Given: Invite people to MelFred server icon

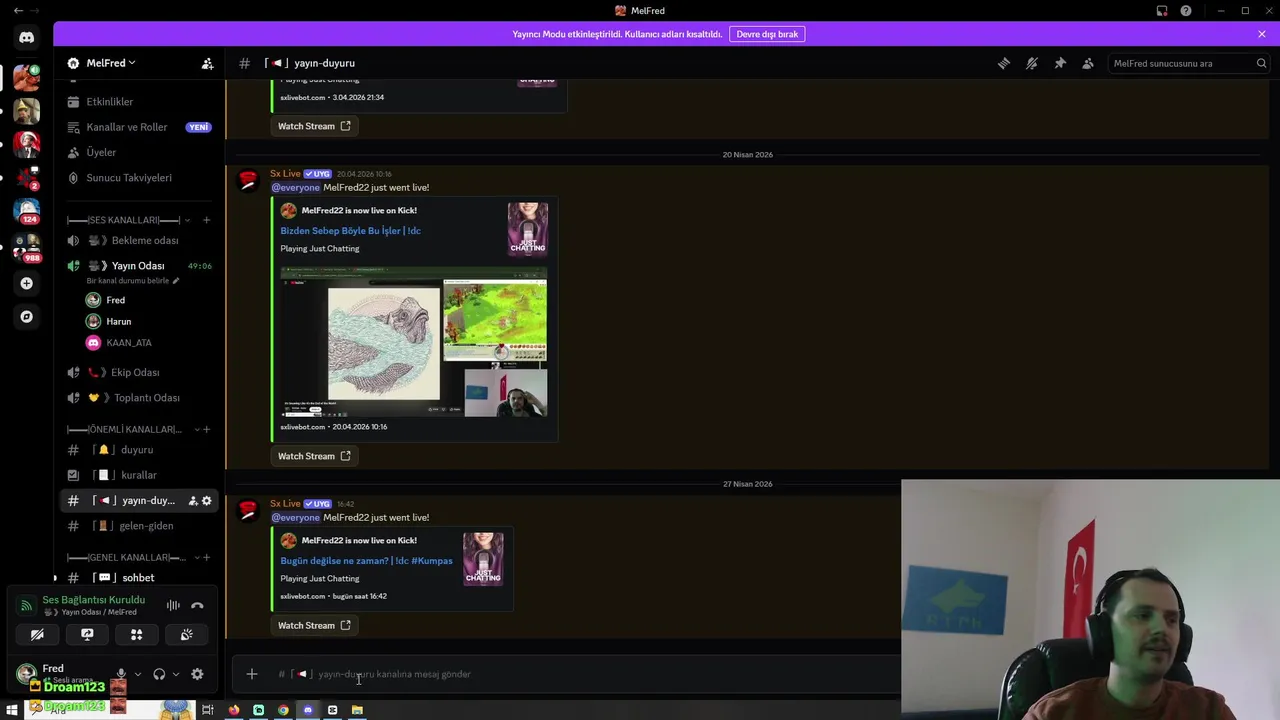Looking at the screenshot, I should pos(207,63).
